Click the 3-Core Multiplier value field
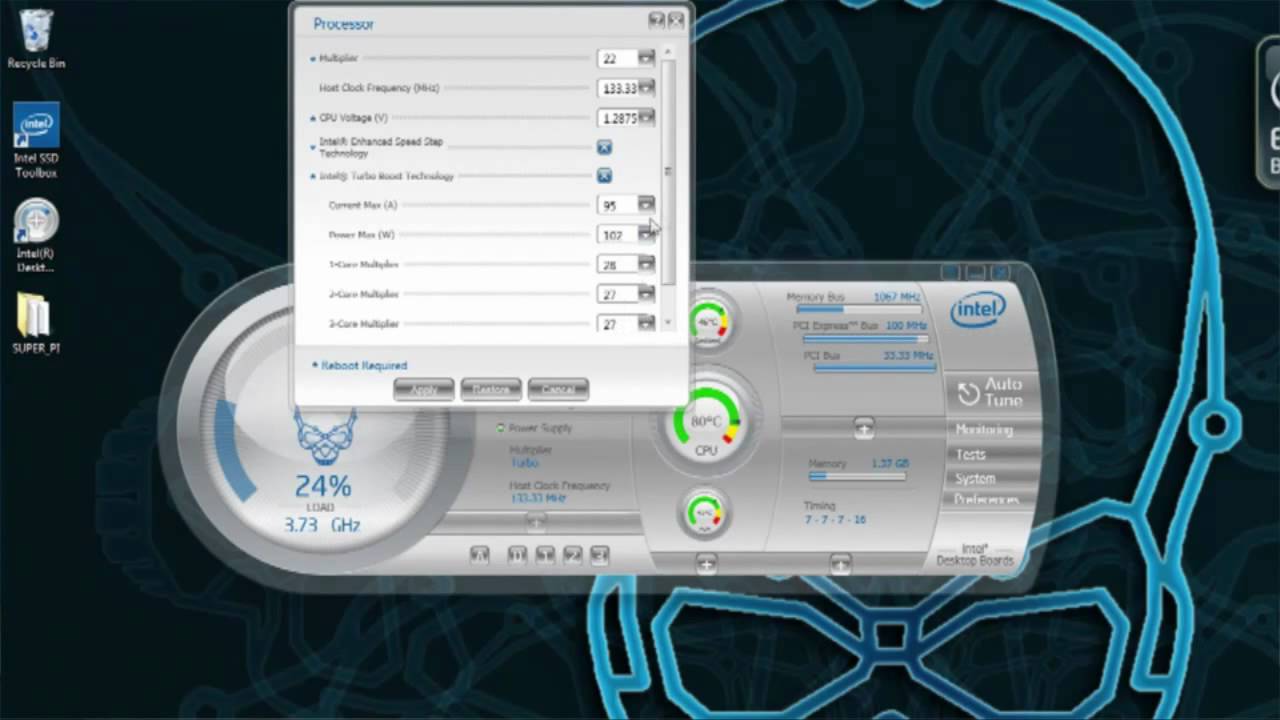The height and width of the screenshot is (720, 1280). 617,324
